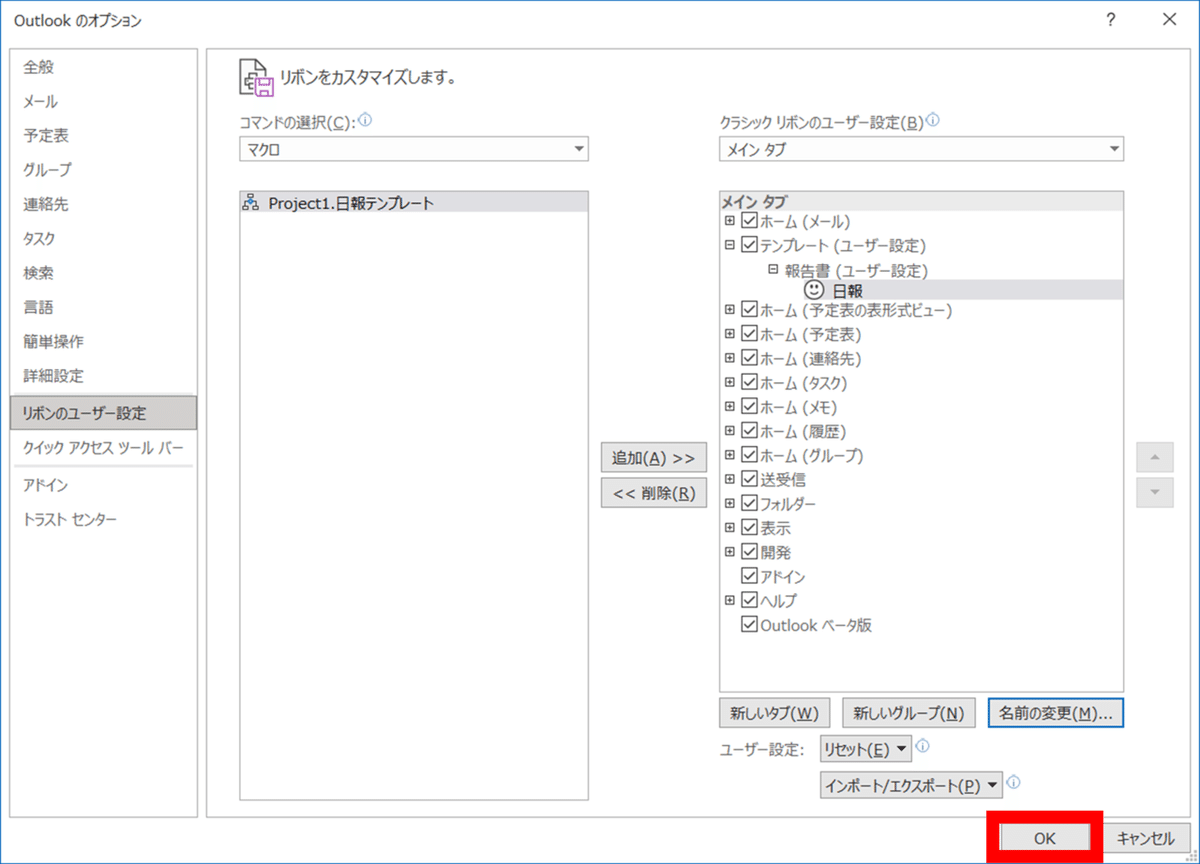Click the ribbon customize icon in header
This screenshot has width=1200, height=864.
[x=258, y=77]
